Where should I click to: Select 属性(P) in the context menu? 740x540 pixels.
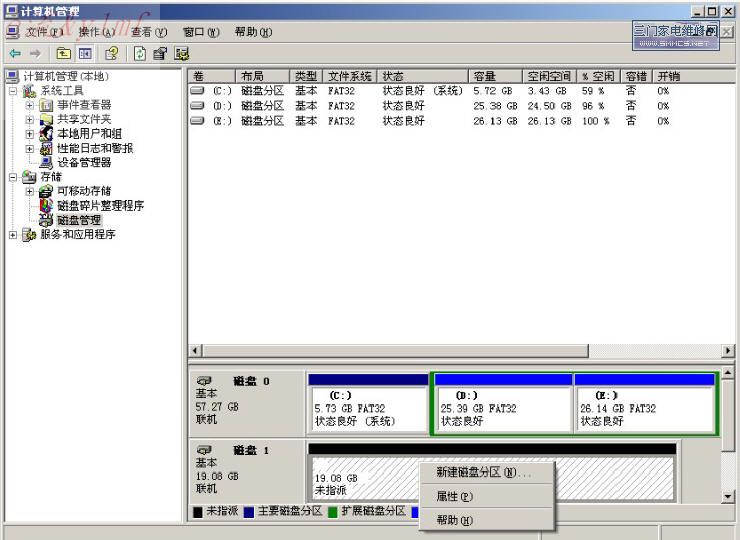(x=454, y=496)
